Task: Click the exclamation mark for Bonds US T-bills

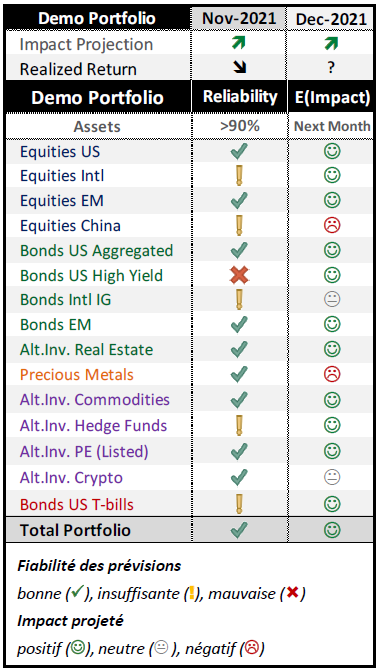Action: pyautogui.click(x=239, y=504)
